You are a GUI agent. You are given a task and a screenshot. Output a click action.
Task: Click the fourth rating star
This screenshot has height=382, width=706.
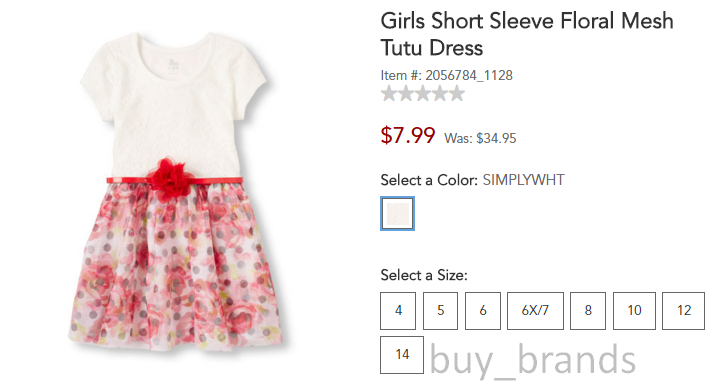click(x=440, y=94)
